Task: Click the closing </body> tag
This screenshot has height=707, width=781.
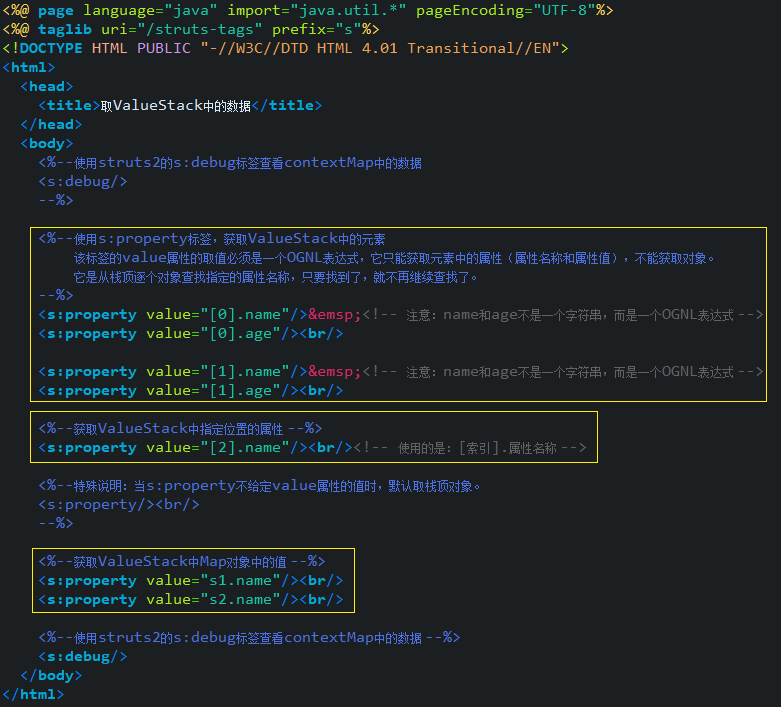Action: [x=51, y=676]
